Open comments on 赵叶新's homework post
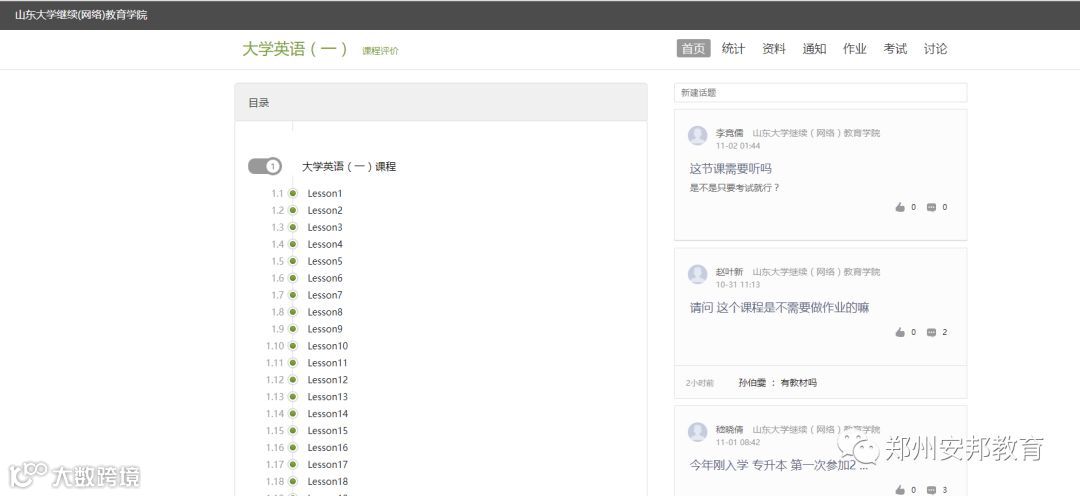This screenshot has width=1080, height=496. 931,332
